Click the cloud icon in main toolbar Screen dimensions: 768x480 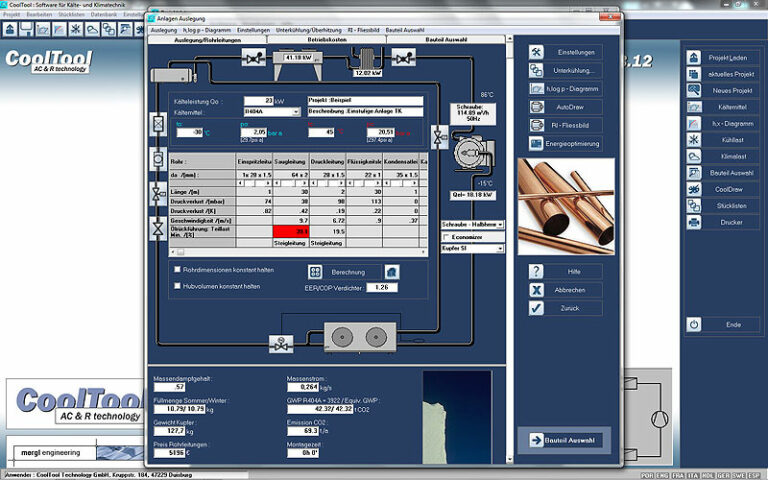92,29
